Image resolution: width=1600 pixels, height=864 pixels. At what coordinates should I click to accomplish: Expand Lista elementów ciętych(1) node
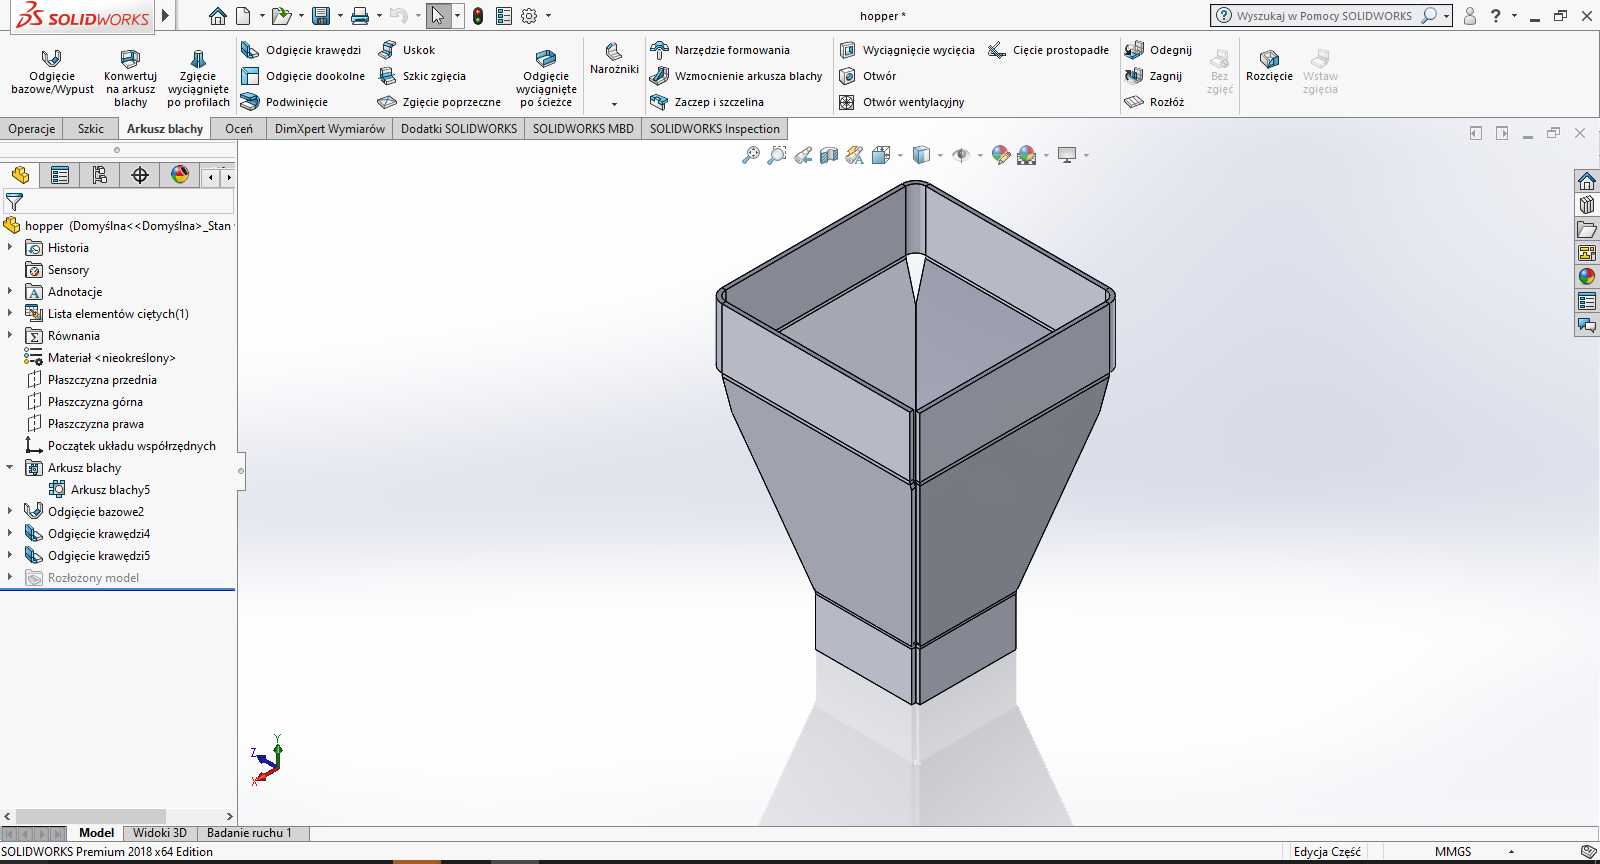pyautogui.click(x=10, y=313)
